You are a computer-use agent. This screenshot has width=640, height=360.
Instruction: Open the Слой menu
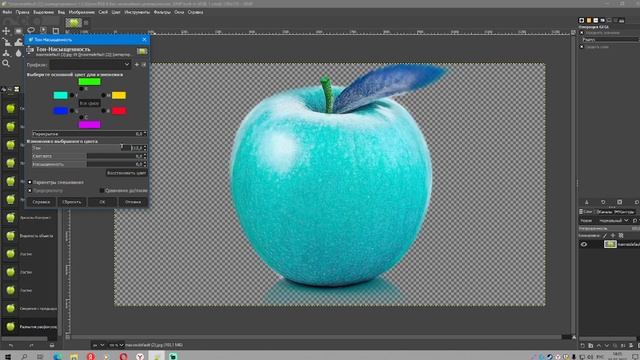click(103, 12)
